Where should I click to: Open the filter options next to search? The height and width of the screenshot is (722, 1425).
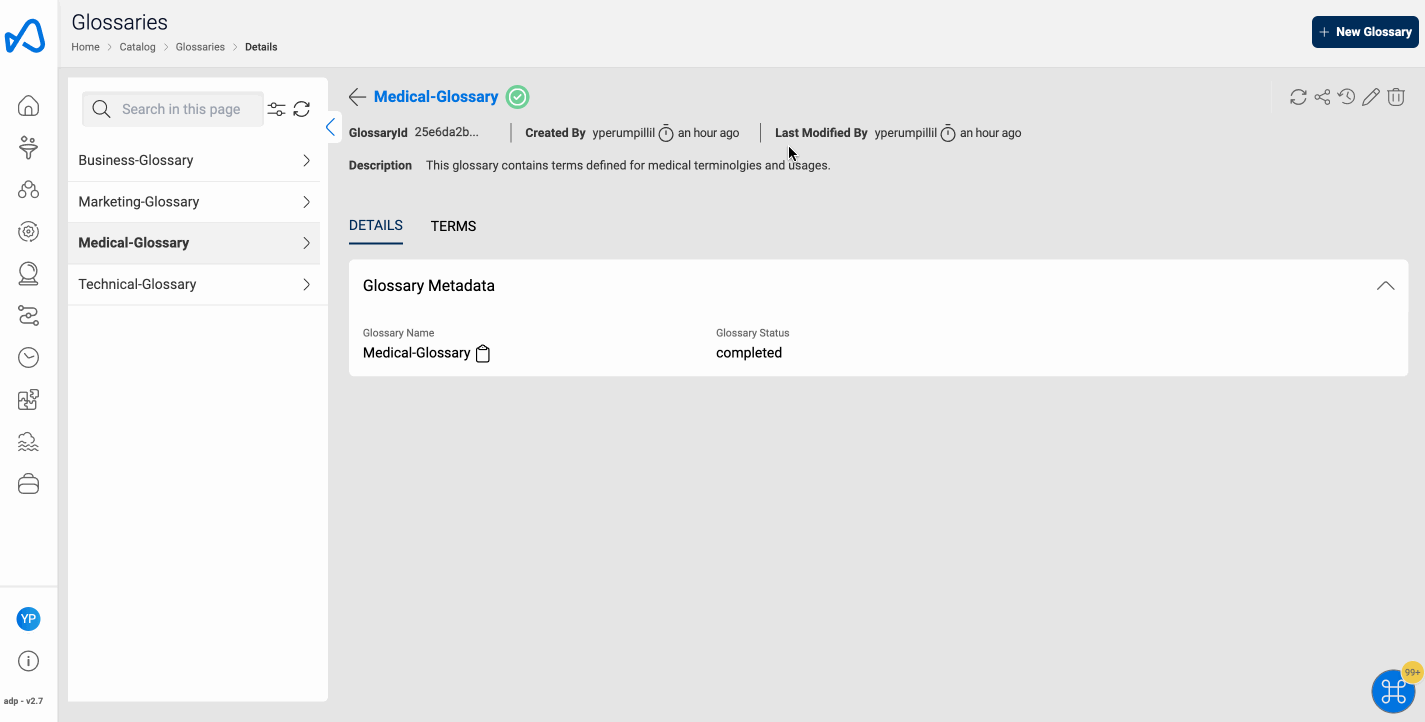[x=277, y=109]
